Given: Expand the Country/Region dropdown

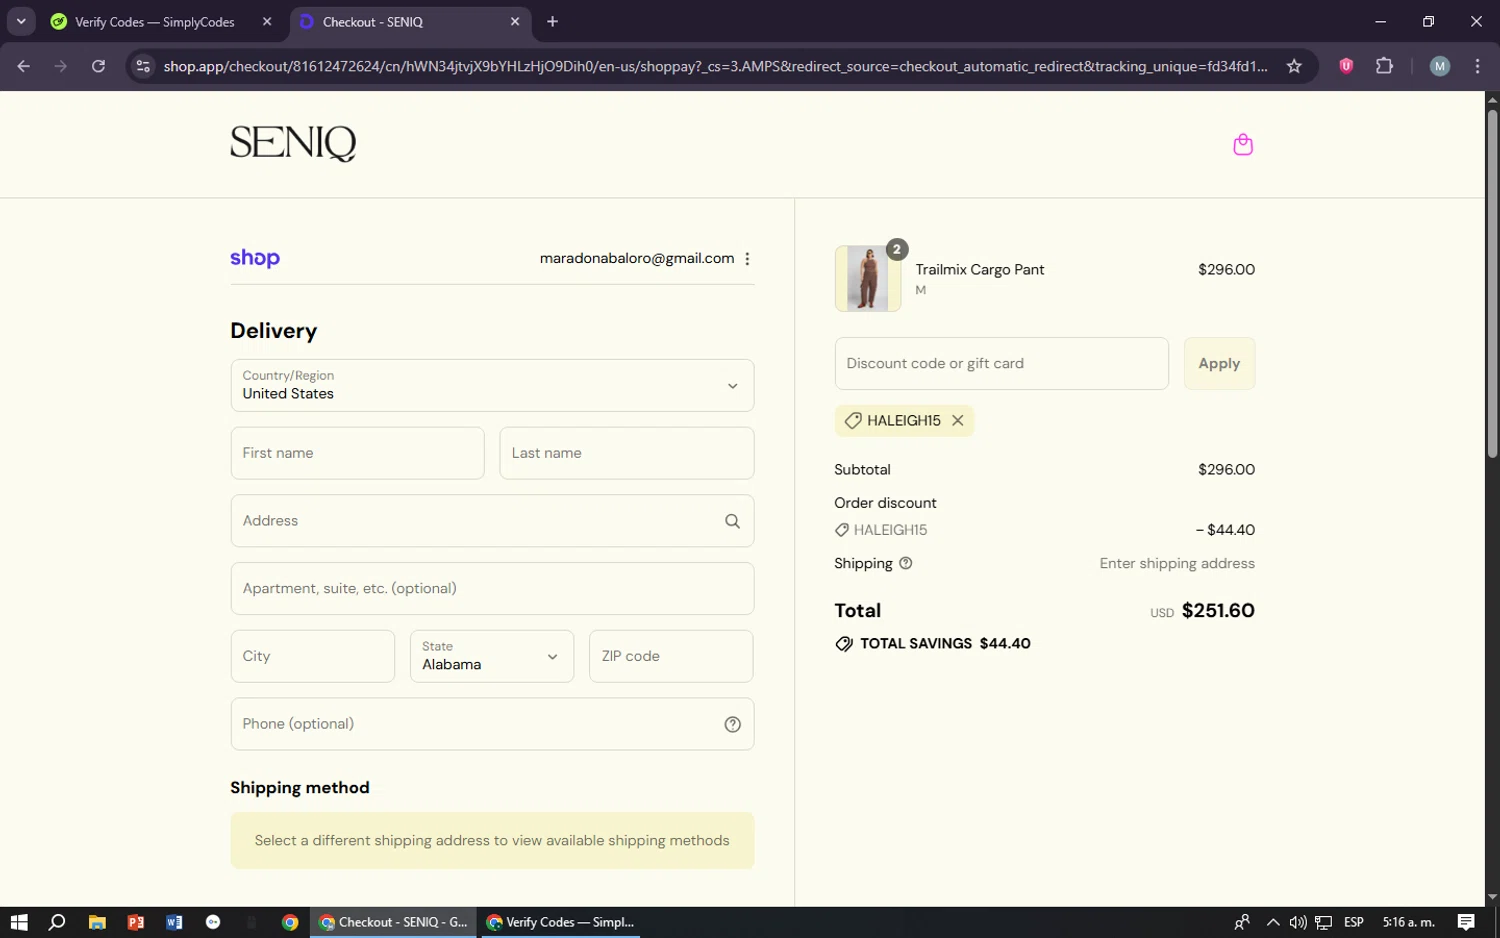Looking at the screenshot, I should coord(492,385).
